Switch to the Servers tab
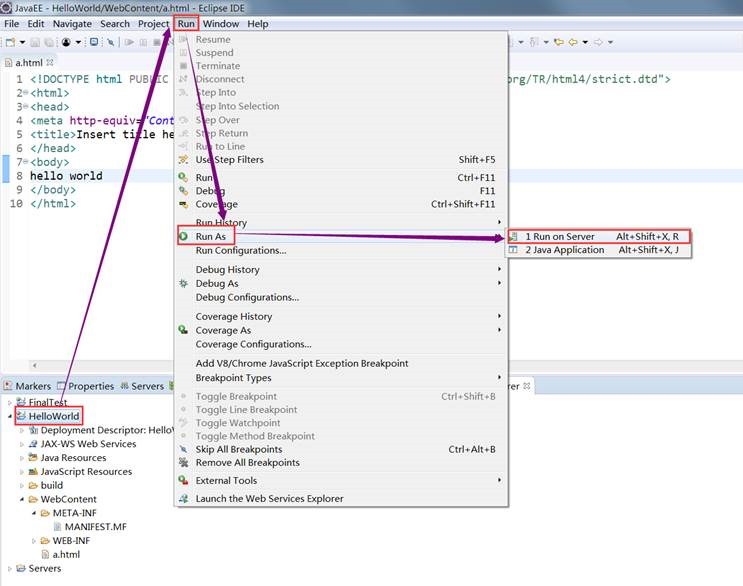The height and width of the screenshot is (586, 743). [x=142, y=386]
